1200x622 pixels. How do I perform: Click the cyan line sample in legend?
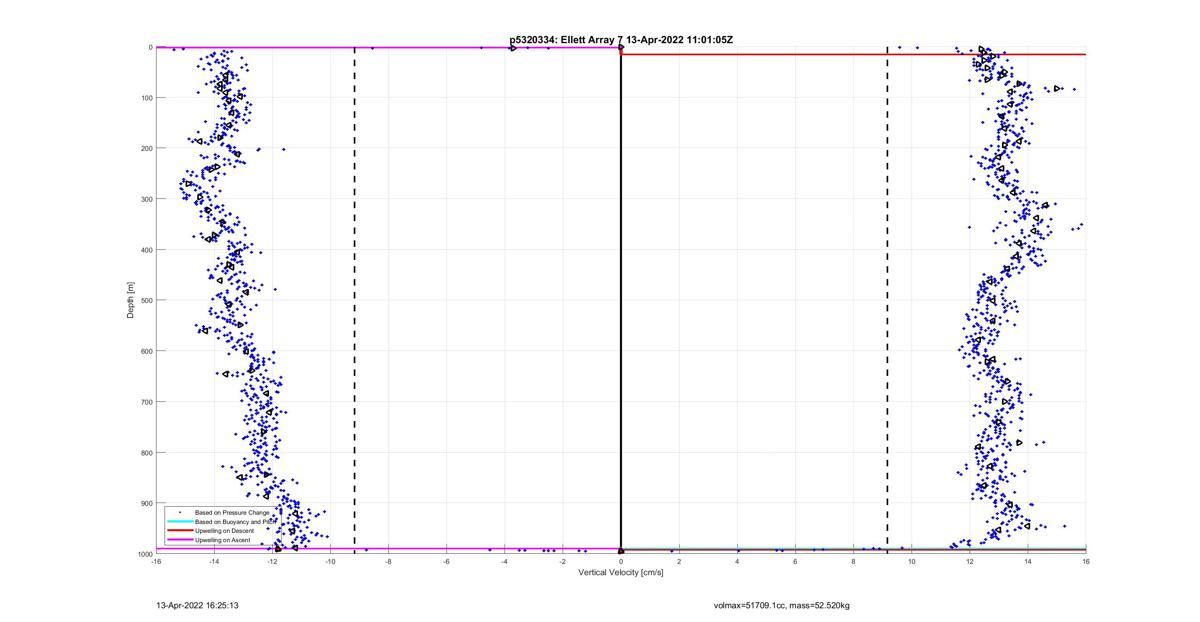coord(179,521)
